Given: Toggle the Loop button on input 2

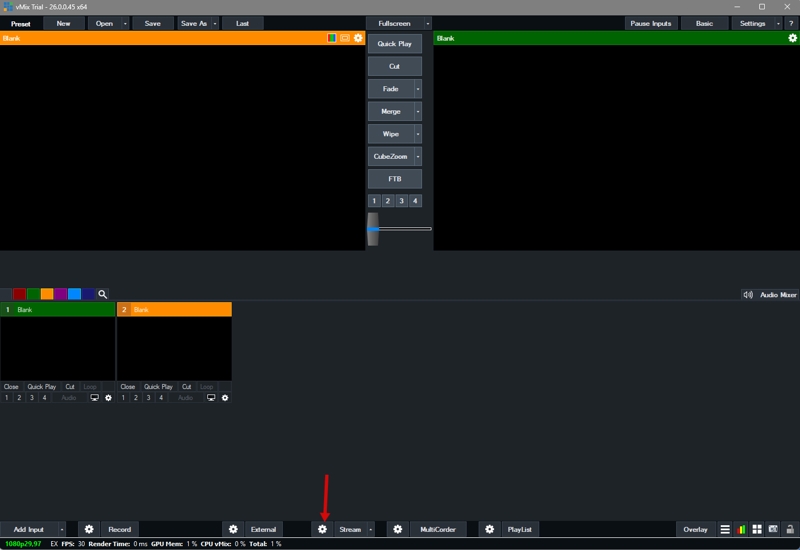Looking at the screenshot, I should coord(207,387).
